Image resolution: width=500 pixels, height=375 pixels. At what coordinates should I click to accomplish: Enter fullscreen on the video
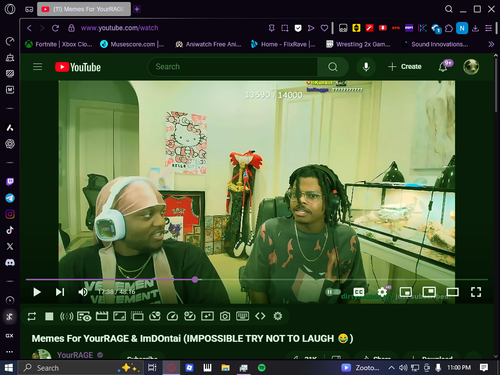click(x=476, y=292)
